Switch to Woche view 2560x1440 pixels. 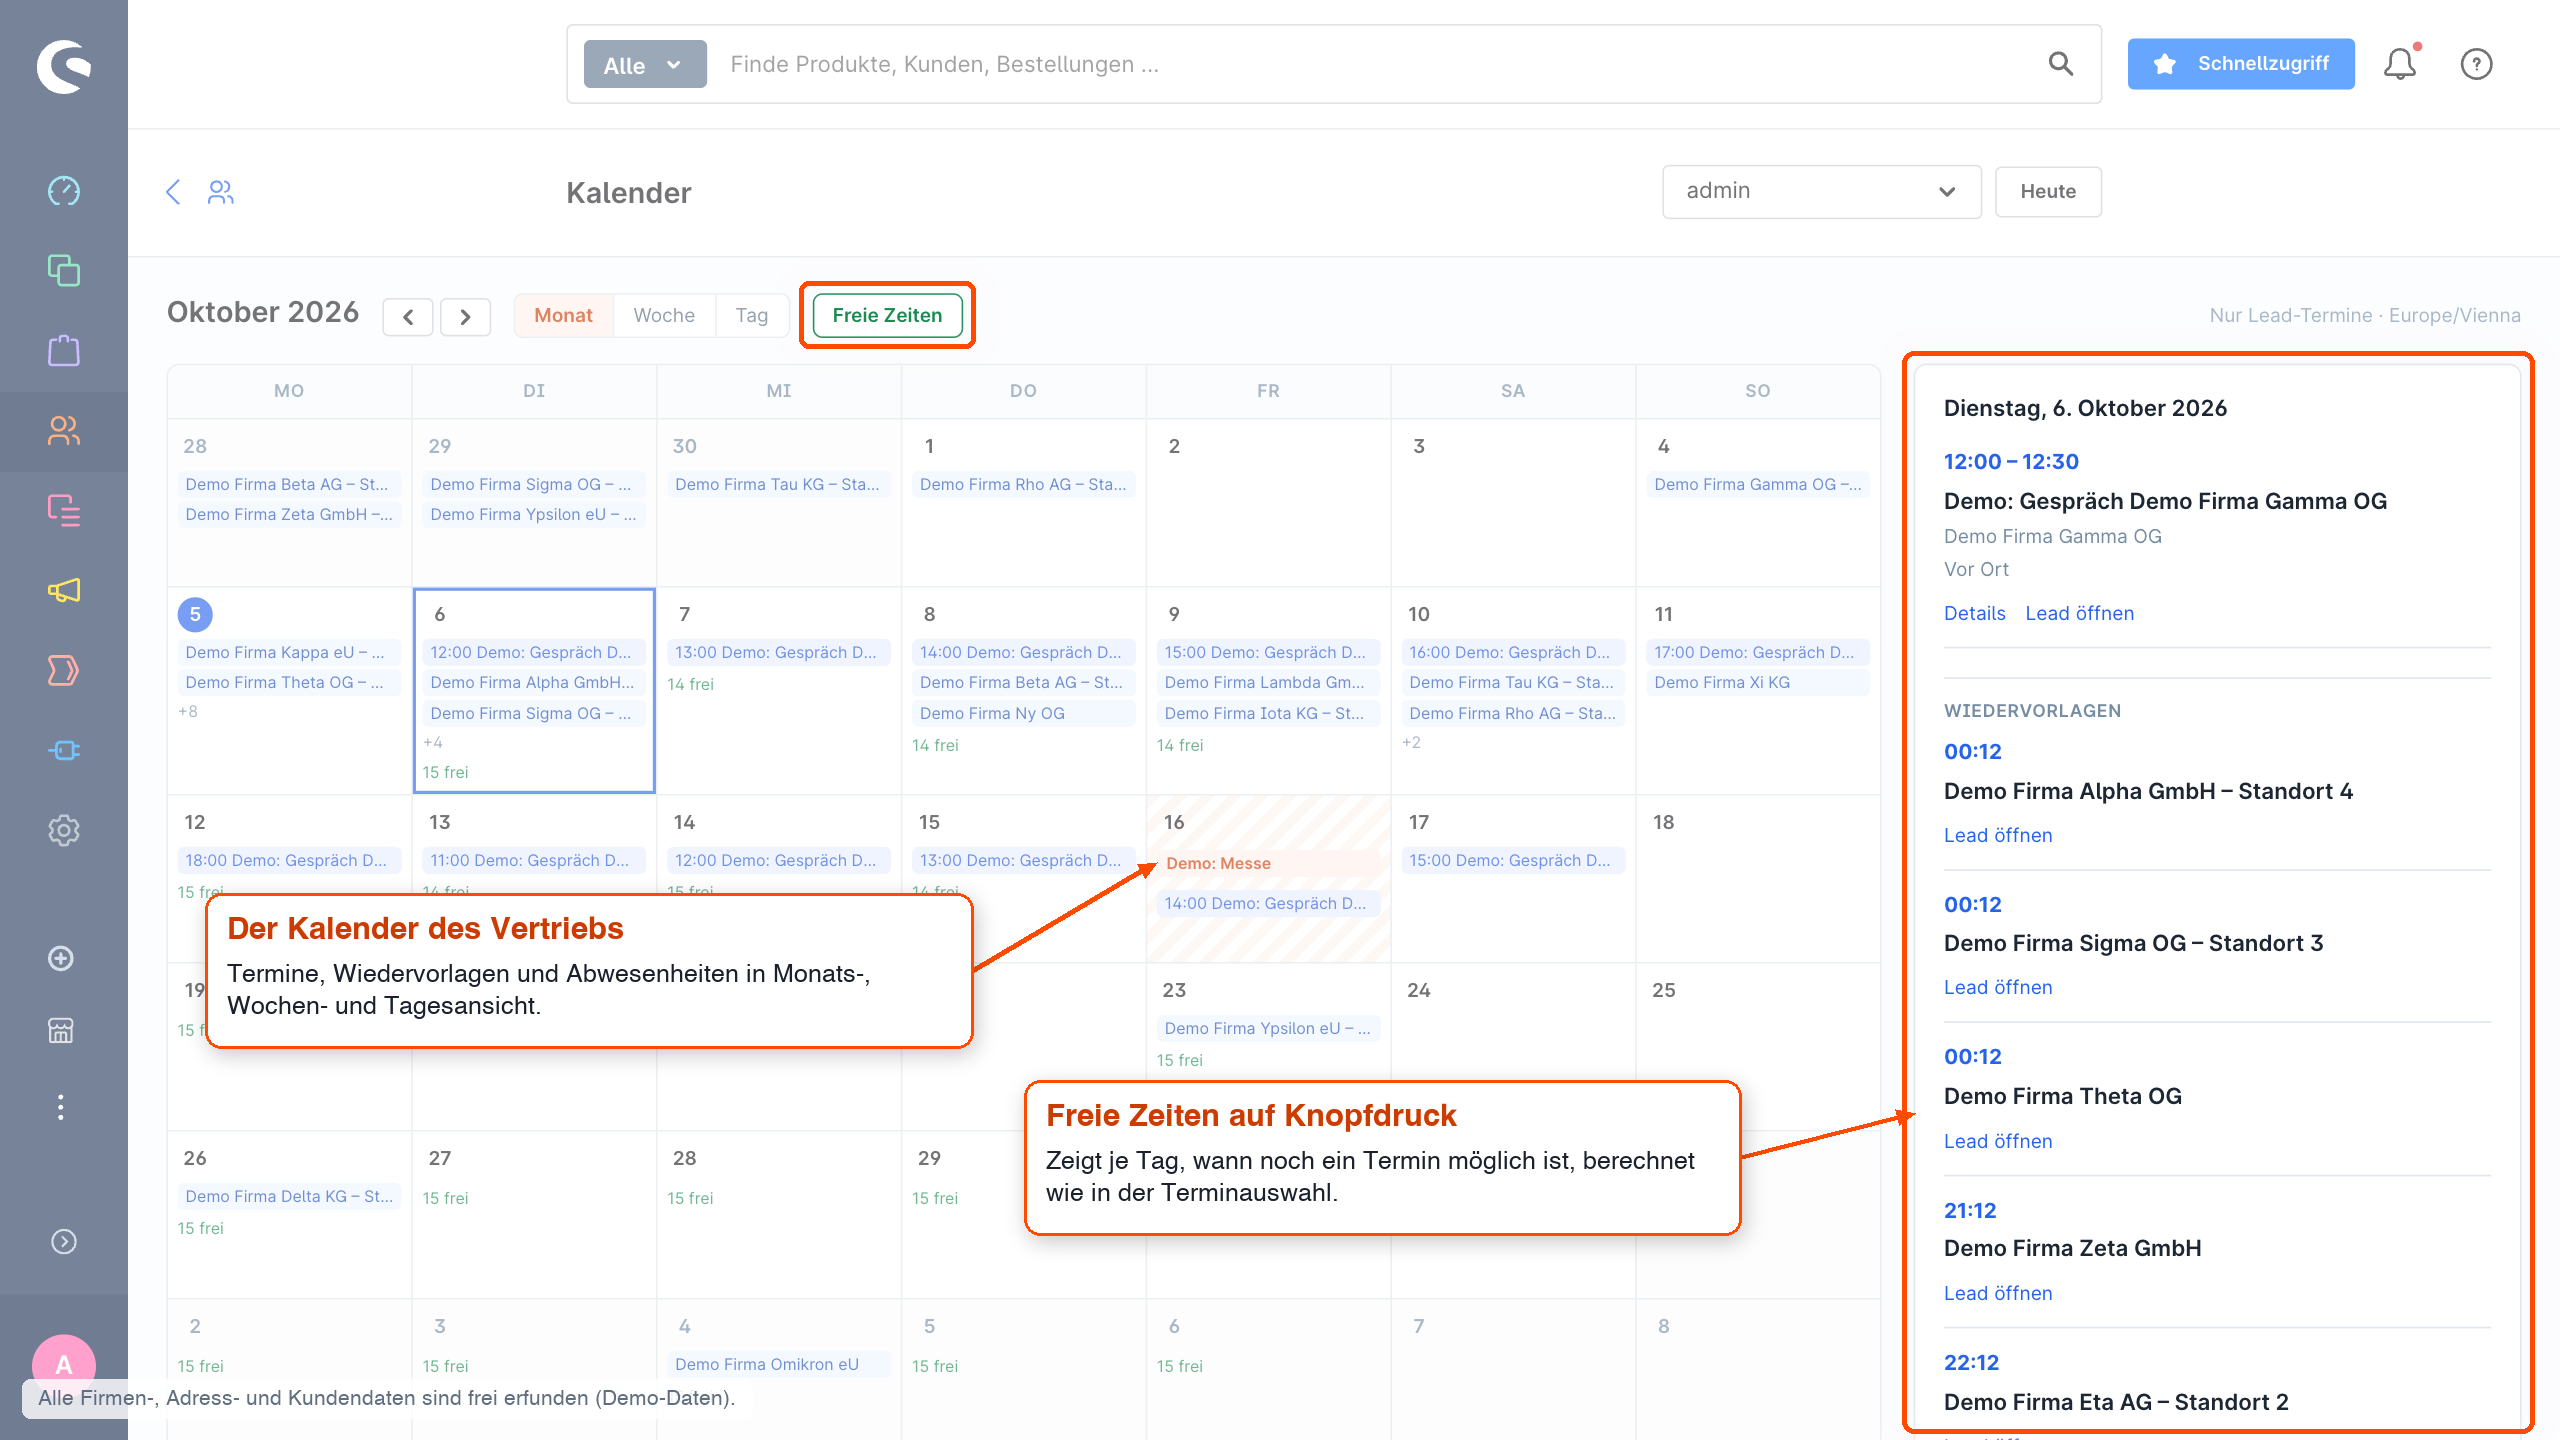(664, 315)
